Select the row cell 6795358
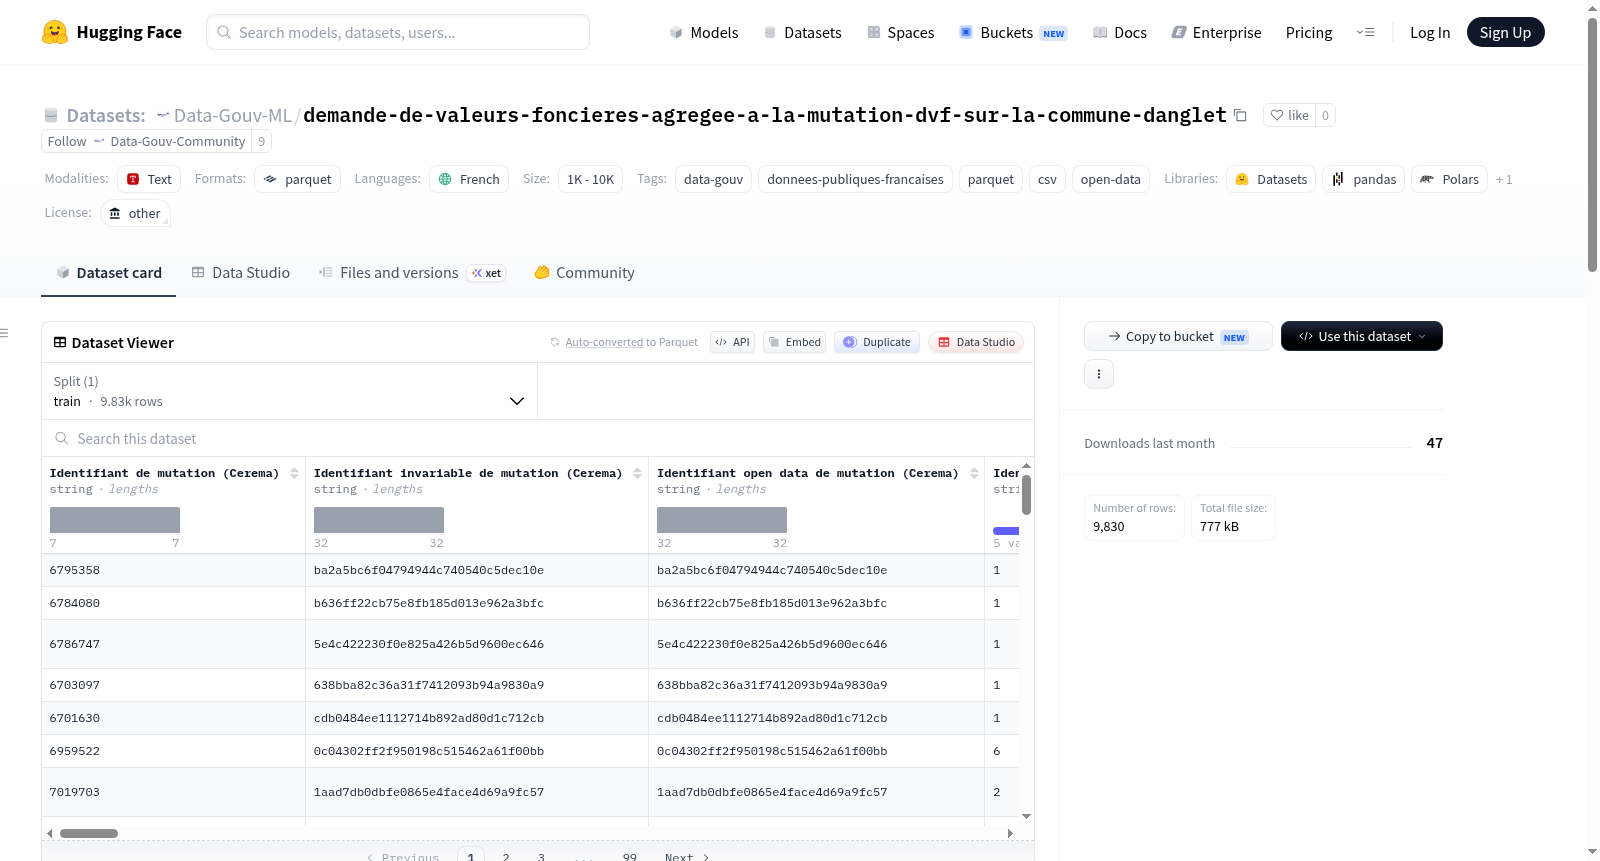This screenshot has width=1600, height=861. coord(174,570)
